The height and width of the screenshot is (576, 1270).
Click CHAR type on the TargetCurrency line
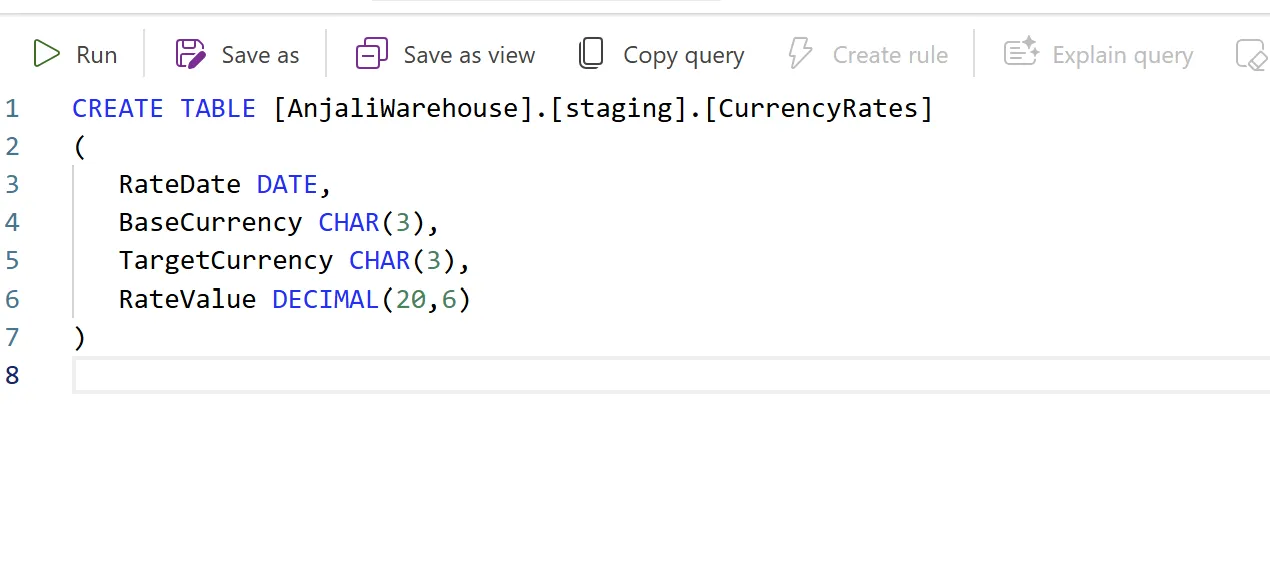pyautogui.click(x=380, y=260)
